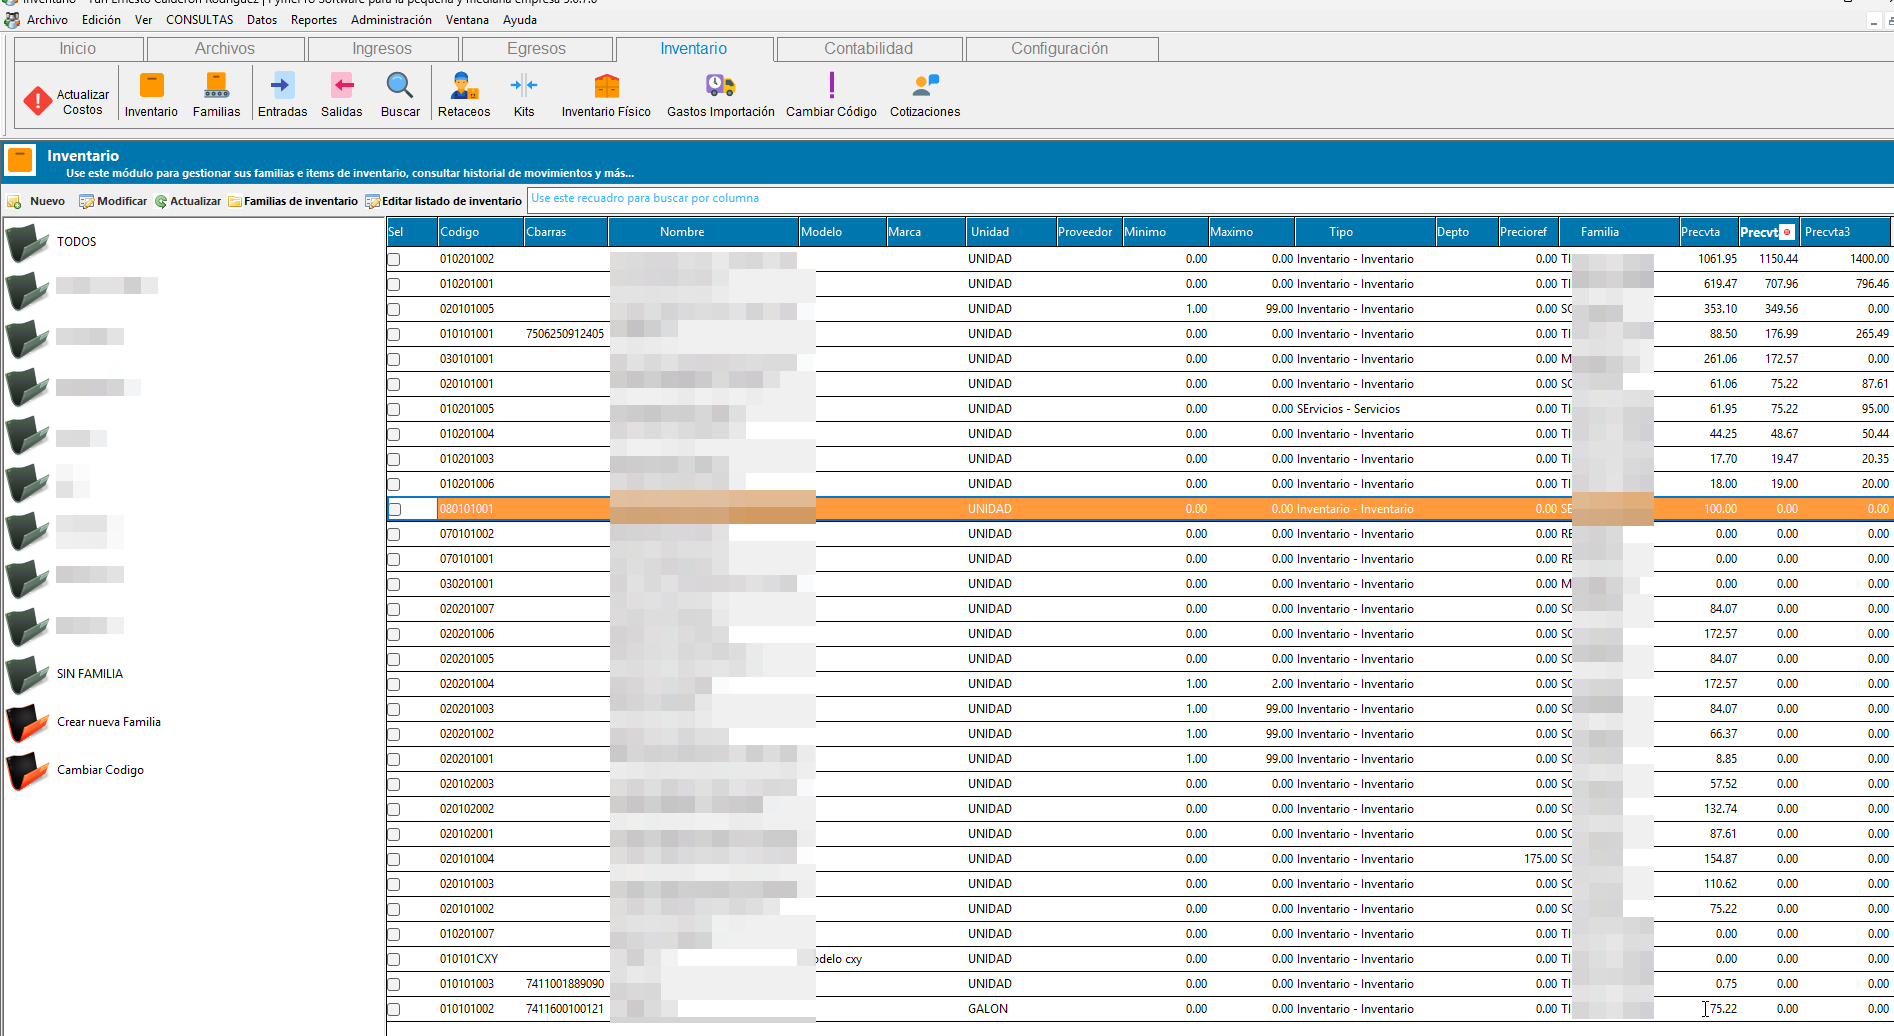The height and width of the screenshot is (1036, 1894).
Task: Click barcode 7411001889090
Action: [565, 984]
